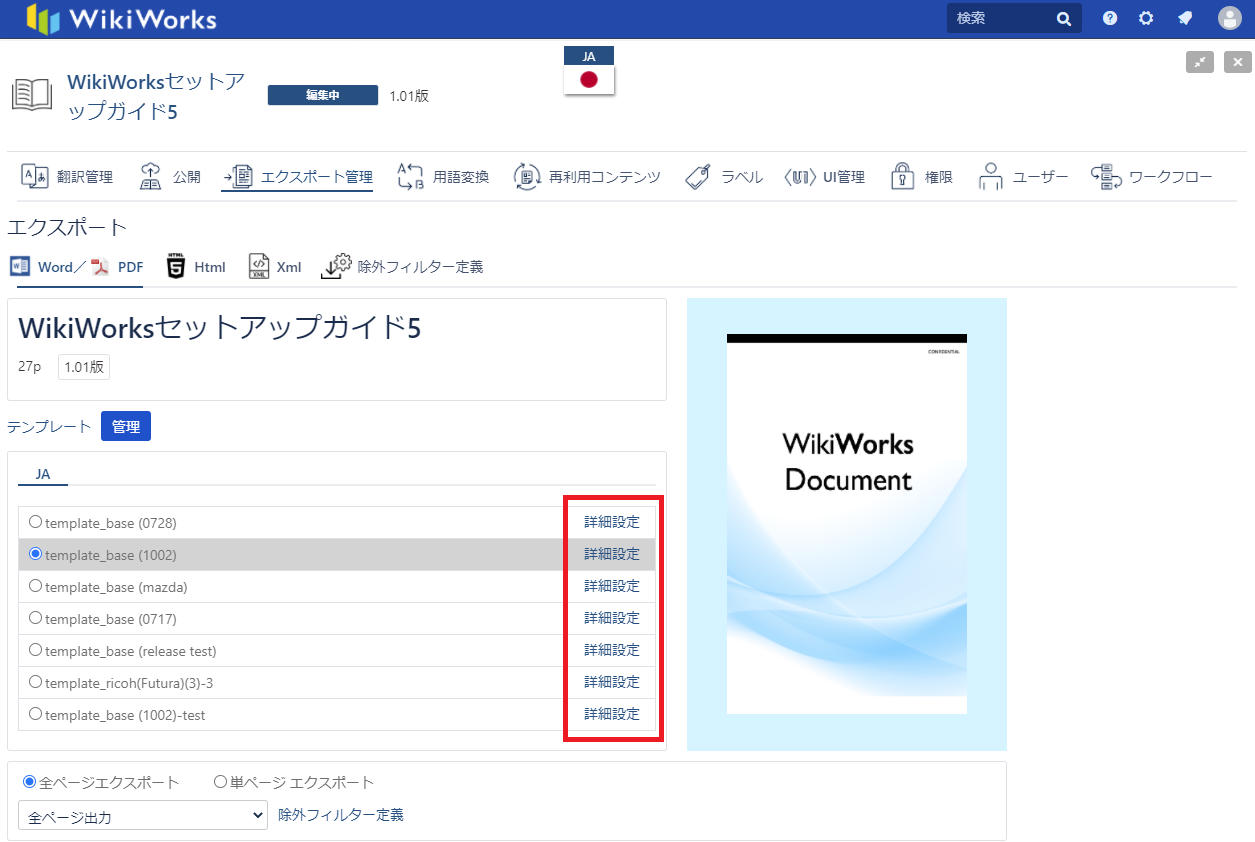Screen dimensions: 1255x842
Task: Open settings gear in top bar
Action: point(1146,18)
